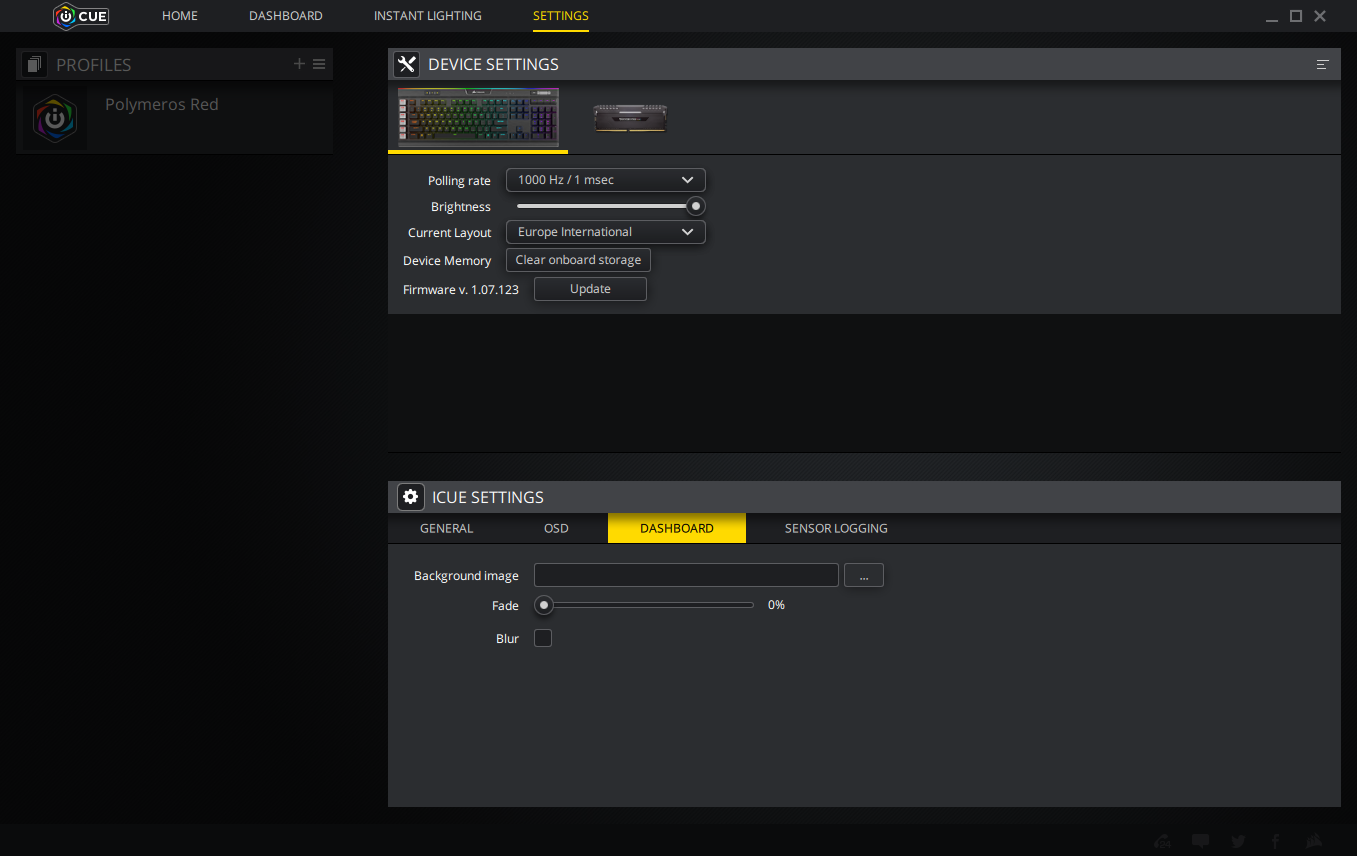Image resolution: width=1357 pixels, height=856 pixels.
Task: Click the Corsair sails logo in footer
Action: tap(1314, 841)
